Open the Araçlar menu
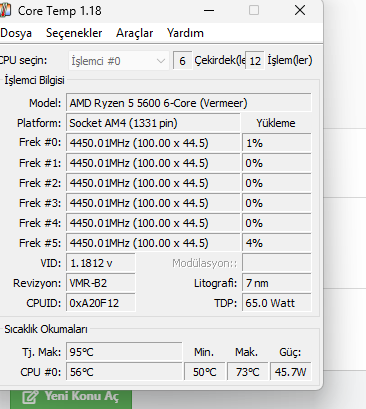Viewport: 366px width, 409px height. [x=134, y=33]
